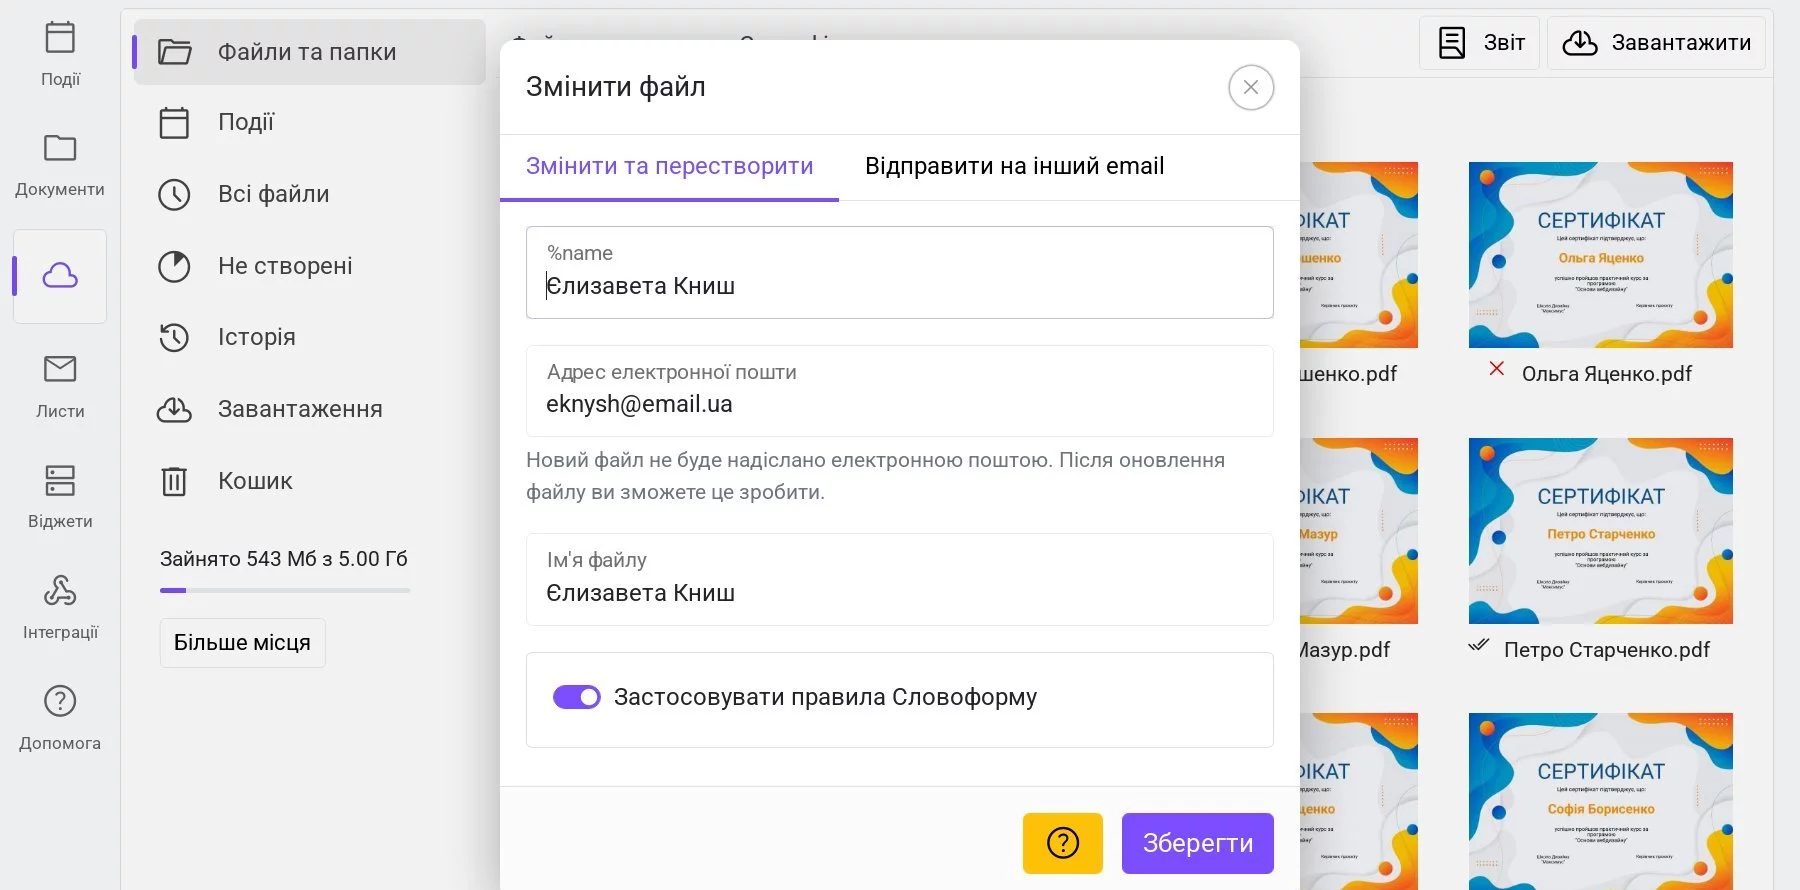Select the cloud storage icon in rail
1800x890 pixels.
click(x=60, y=276)
